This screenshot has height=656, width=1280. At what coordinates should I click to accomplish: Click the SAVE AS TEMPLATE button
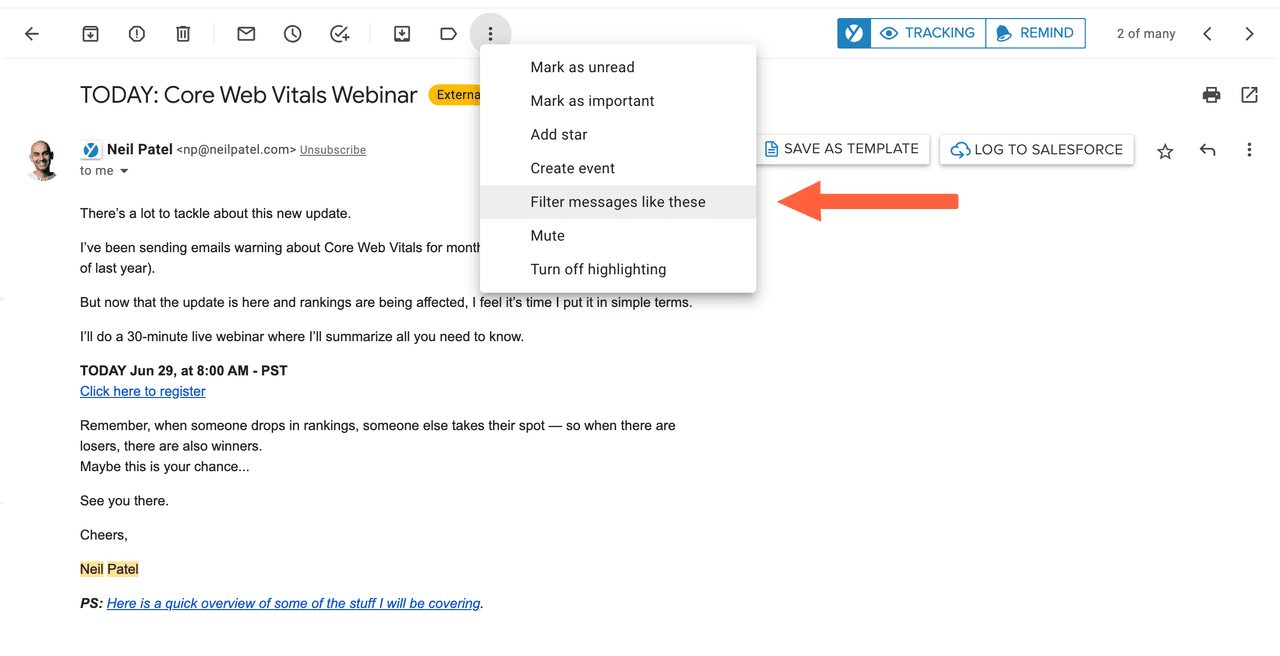[843, 148]
